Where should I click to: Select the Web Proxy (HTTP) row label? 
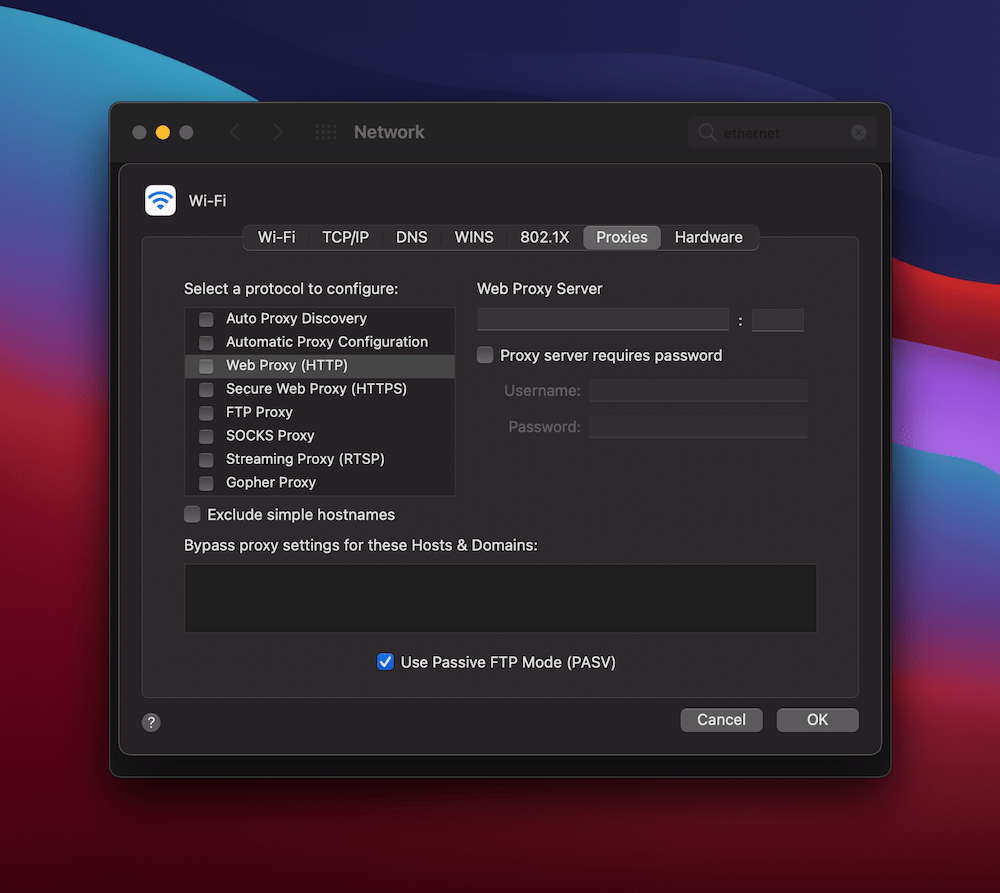(287, 365)
